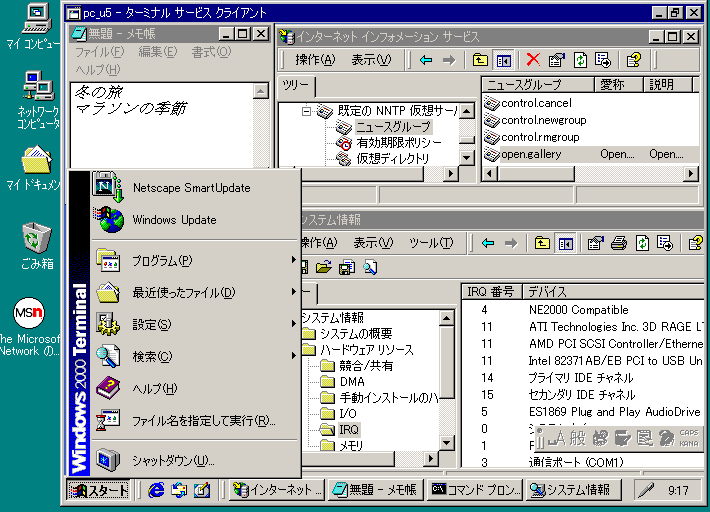This screenshot has height=512, width=710.
Task: Click the print icon in システム情報 toolbar
Action: (x=619, y=244)
